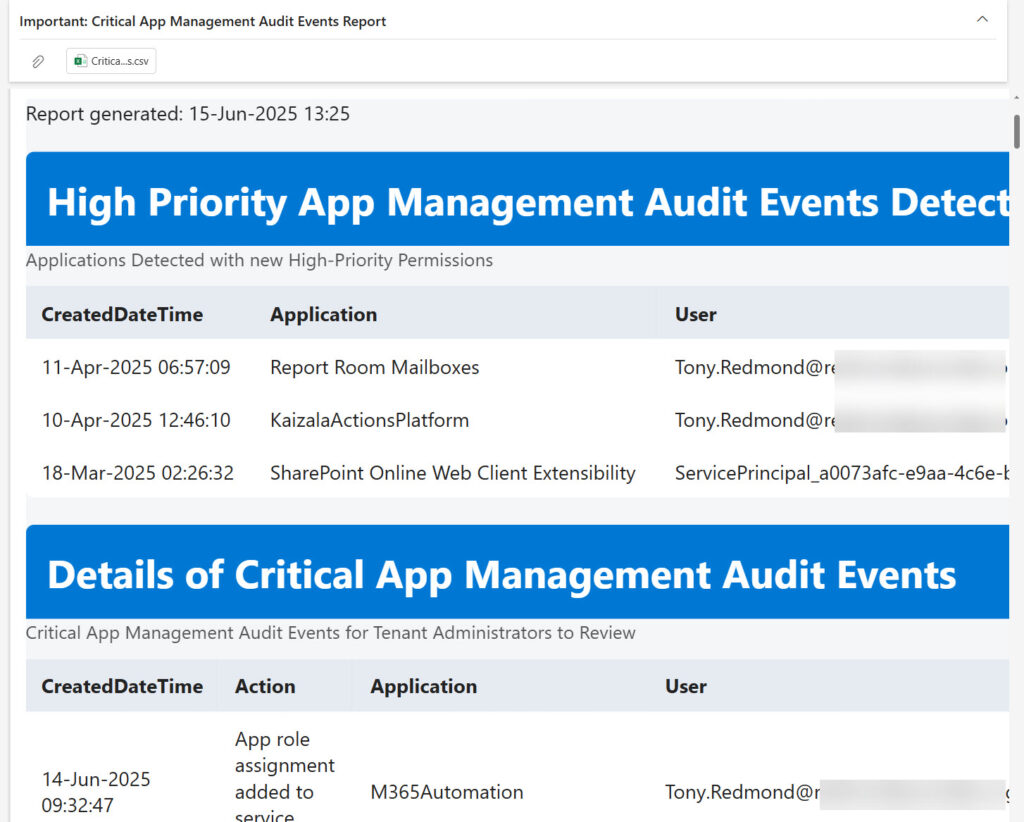Click the first table's User header
Image resolution: width=1024 pixels, height=822 pixels.
696,314
